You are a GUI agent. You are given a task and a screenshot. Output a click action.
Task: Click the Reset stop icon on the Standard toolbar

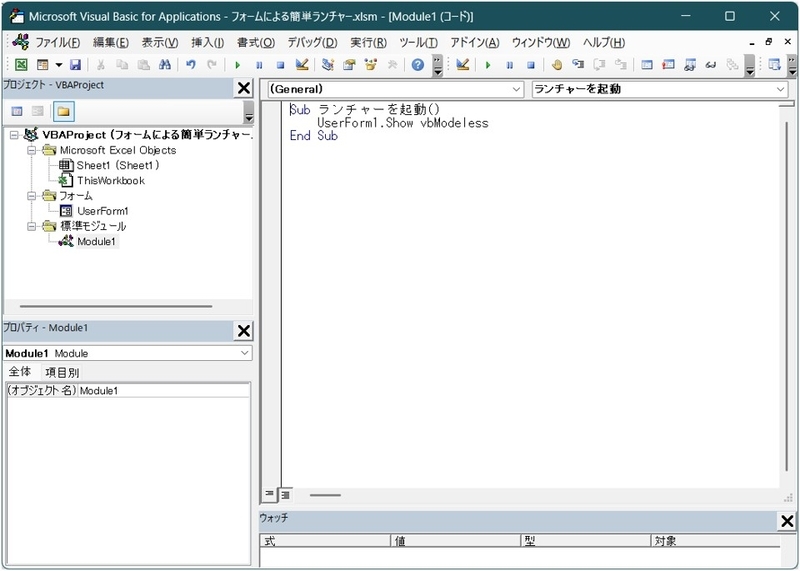pos(280,65)
